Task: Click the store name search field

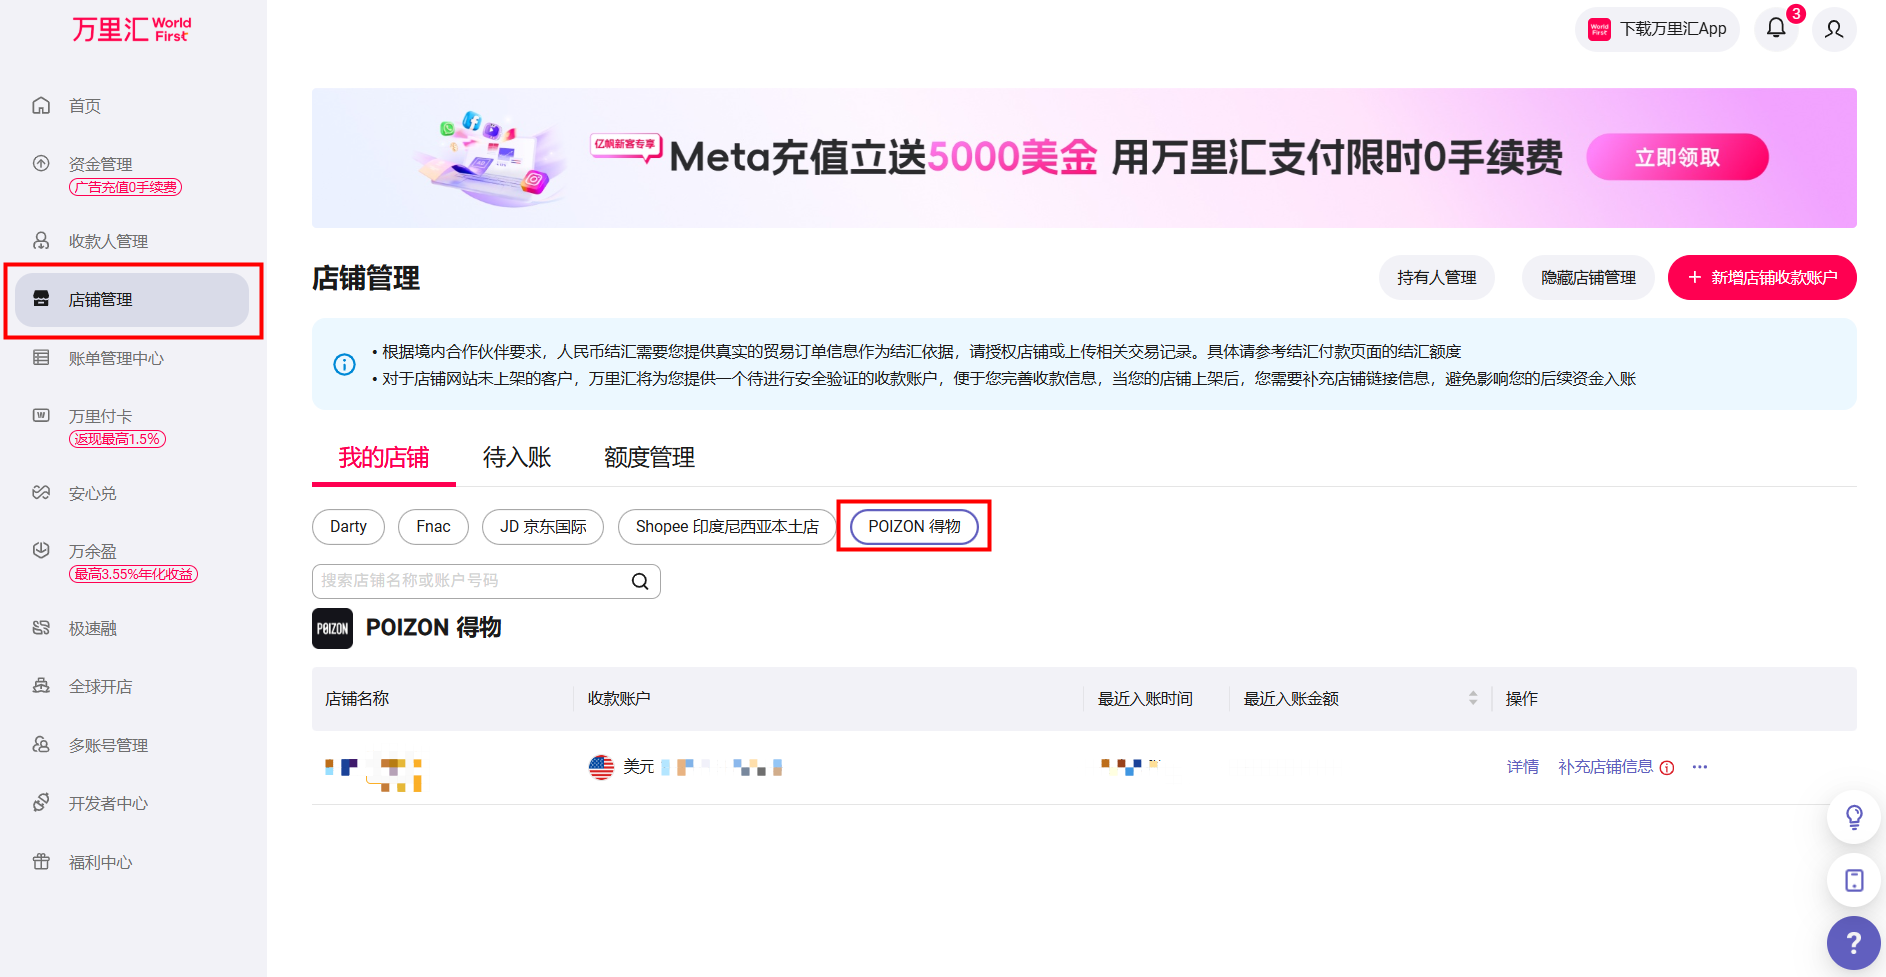Action: [470, 581]
